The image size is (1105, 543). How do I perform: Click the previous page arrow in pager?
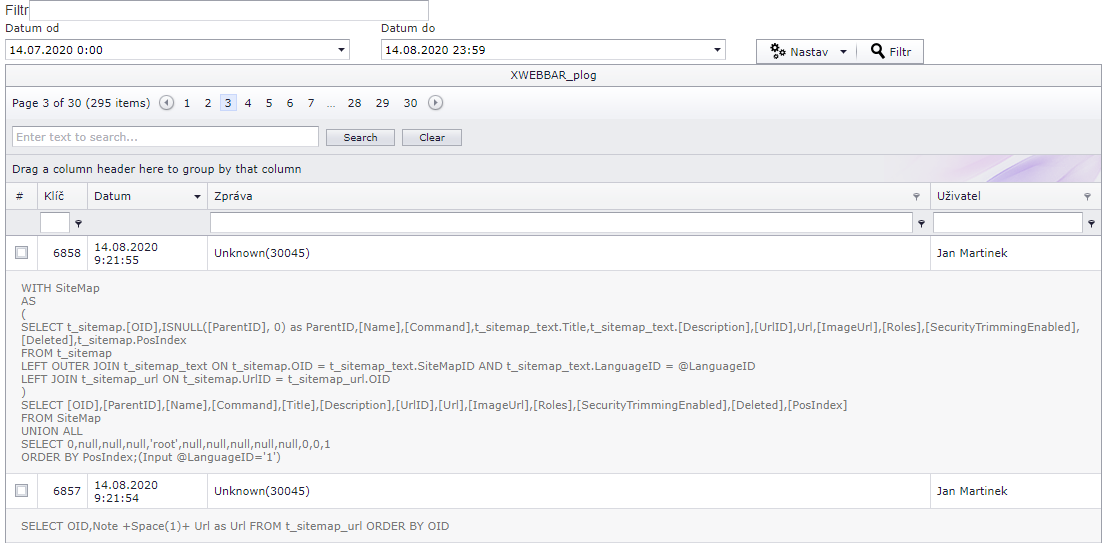pyautogui.click(x=166, y=103)
